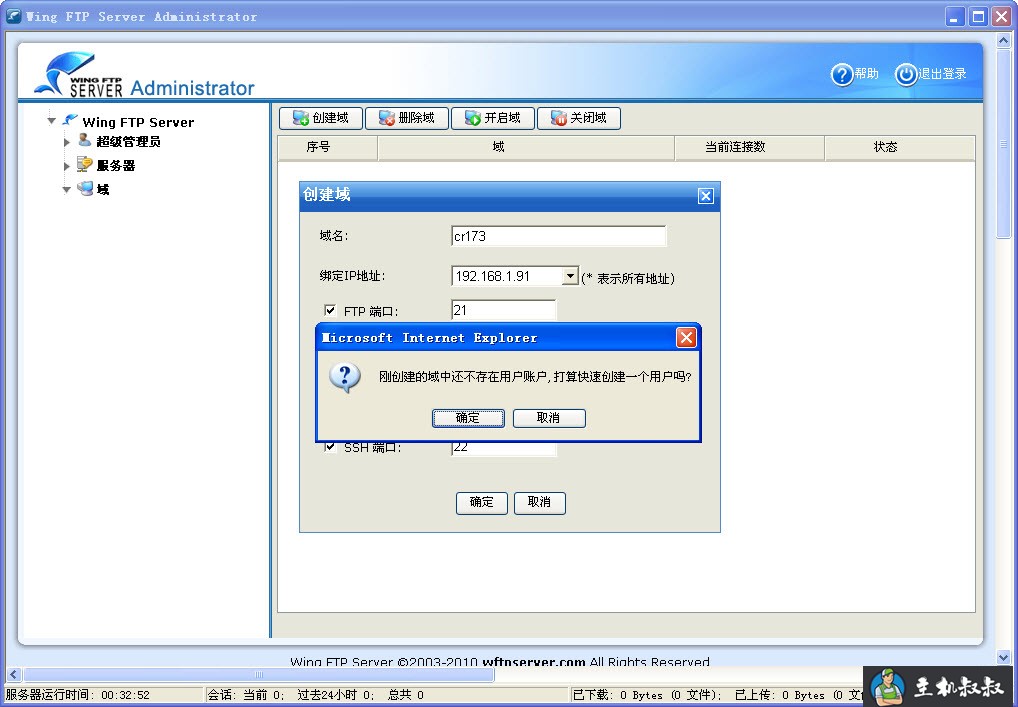Click 确定 at bottom of 创建域 dialog
The image size is (1018, 707).
(x=482, y=502)
